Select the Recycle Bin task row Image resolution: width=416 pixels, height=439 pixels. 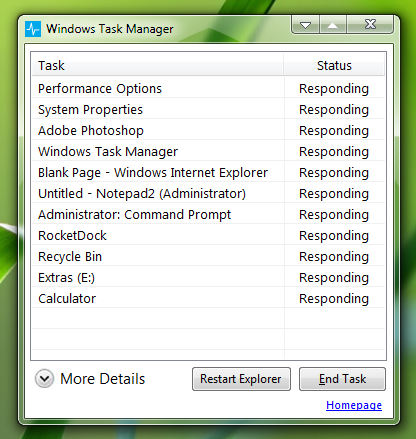(x=208, y=257)
